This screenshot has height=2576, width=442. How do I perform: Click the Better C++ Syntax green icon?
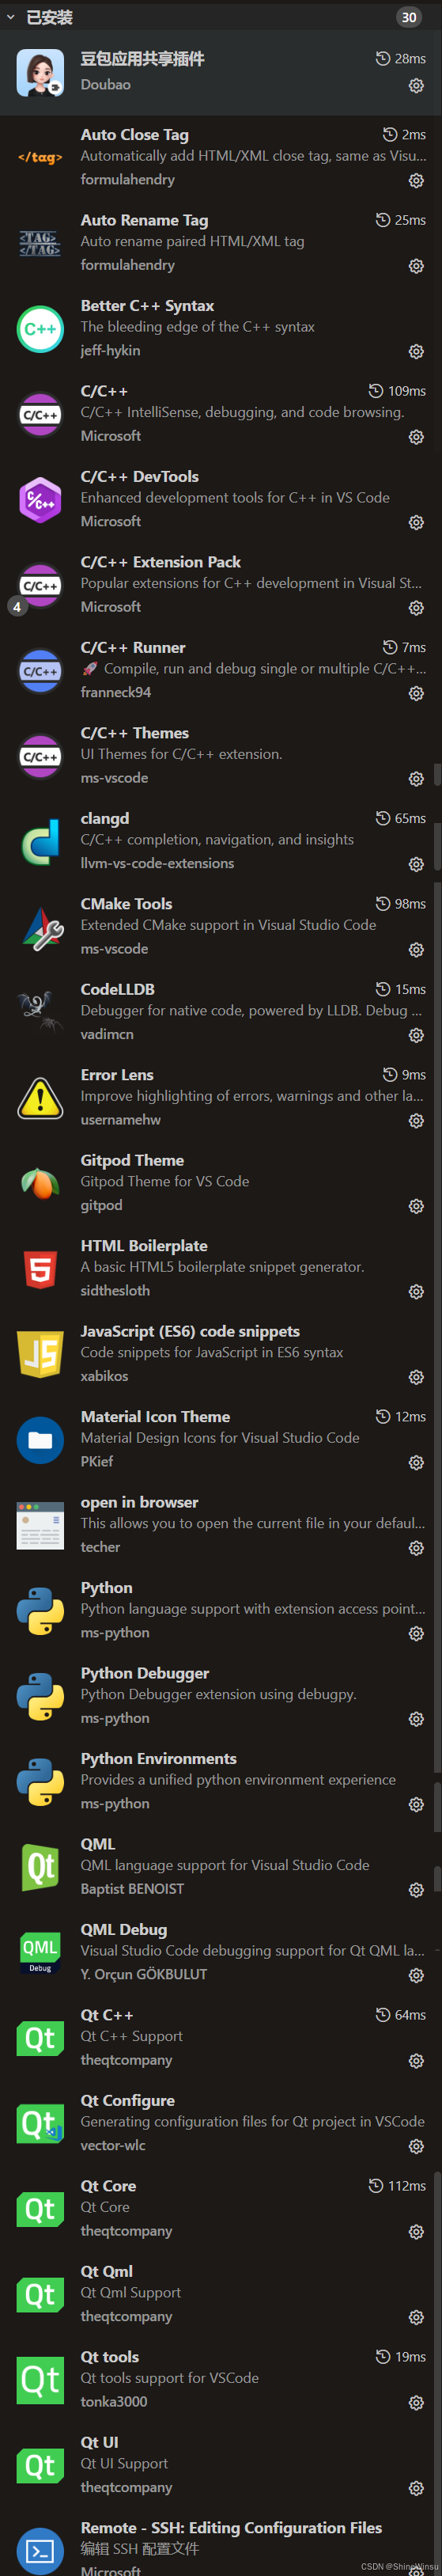40,329
